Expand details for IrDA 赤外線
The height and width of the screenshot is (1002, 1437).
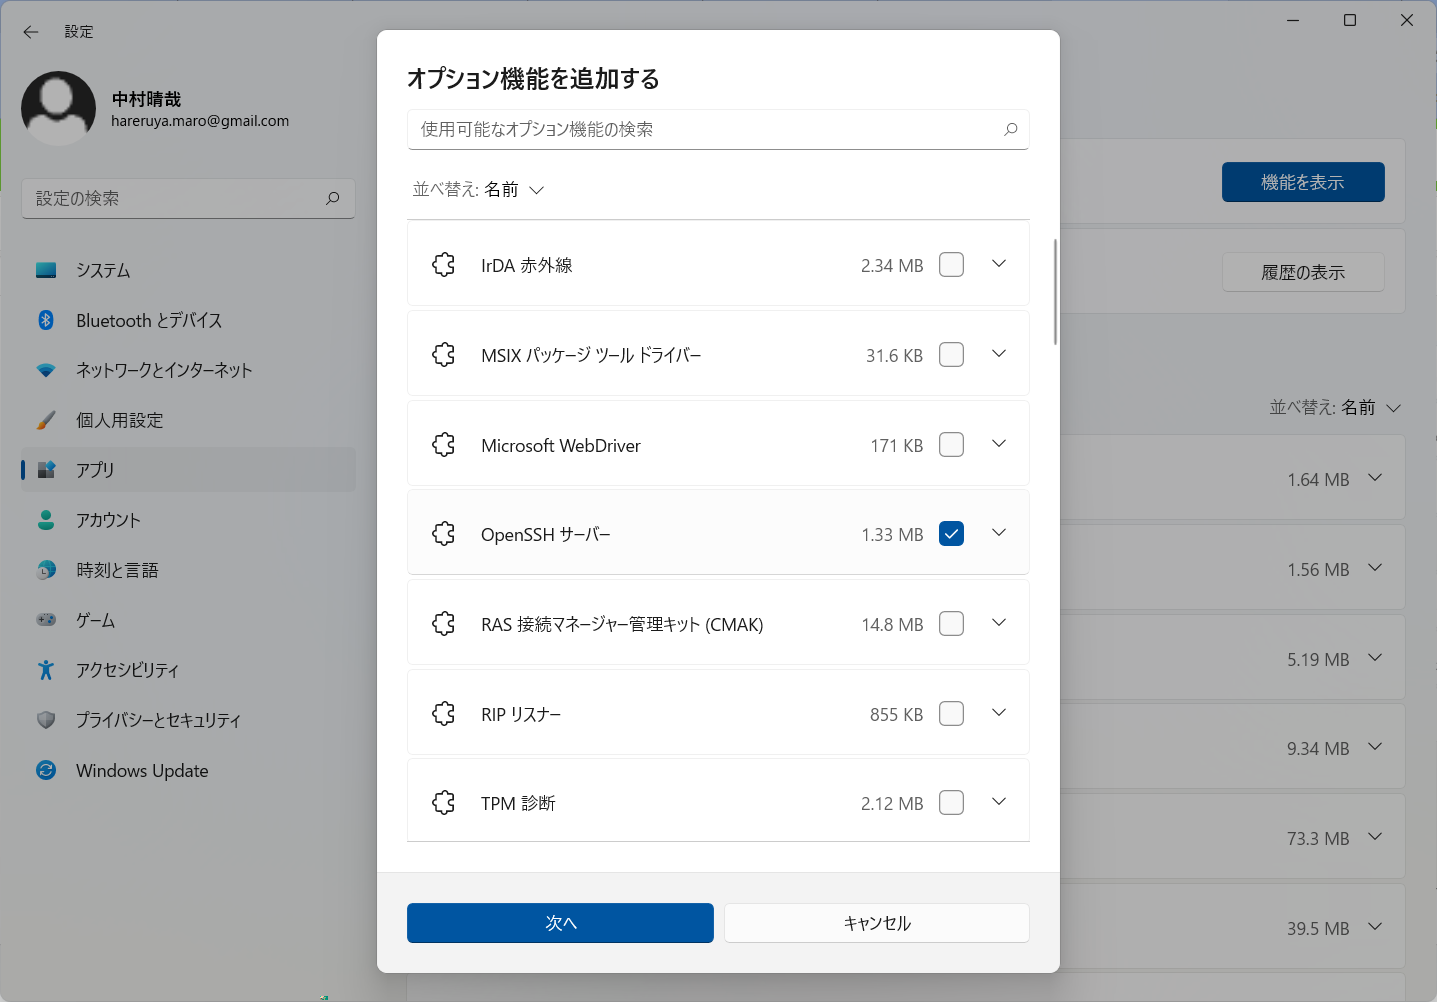(999, 264)
